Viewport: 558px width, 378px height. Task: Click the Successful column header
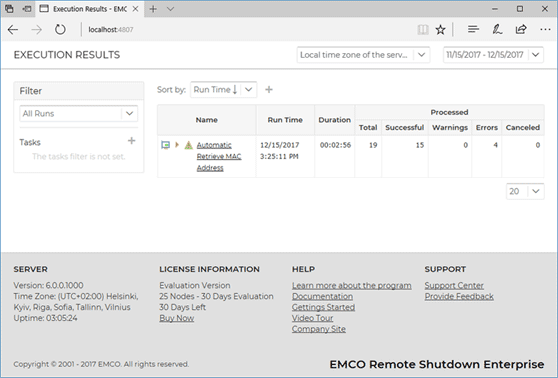[405, 127]
